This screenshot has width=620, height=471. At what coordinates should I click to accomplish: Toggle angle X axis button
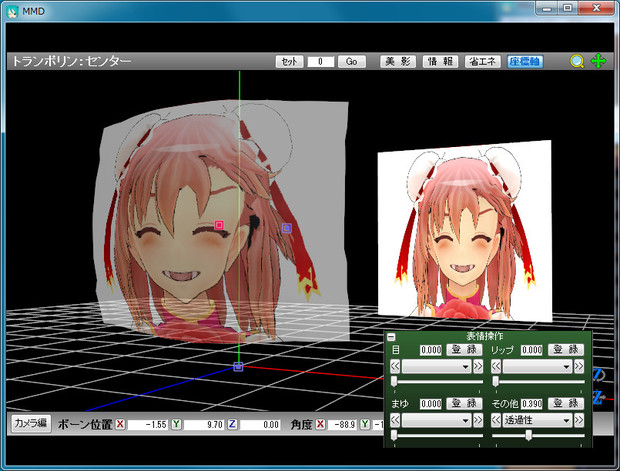[x=321, y=424]
